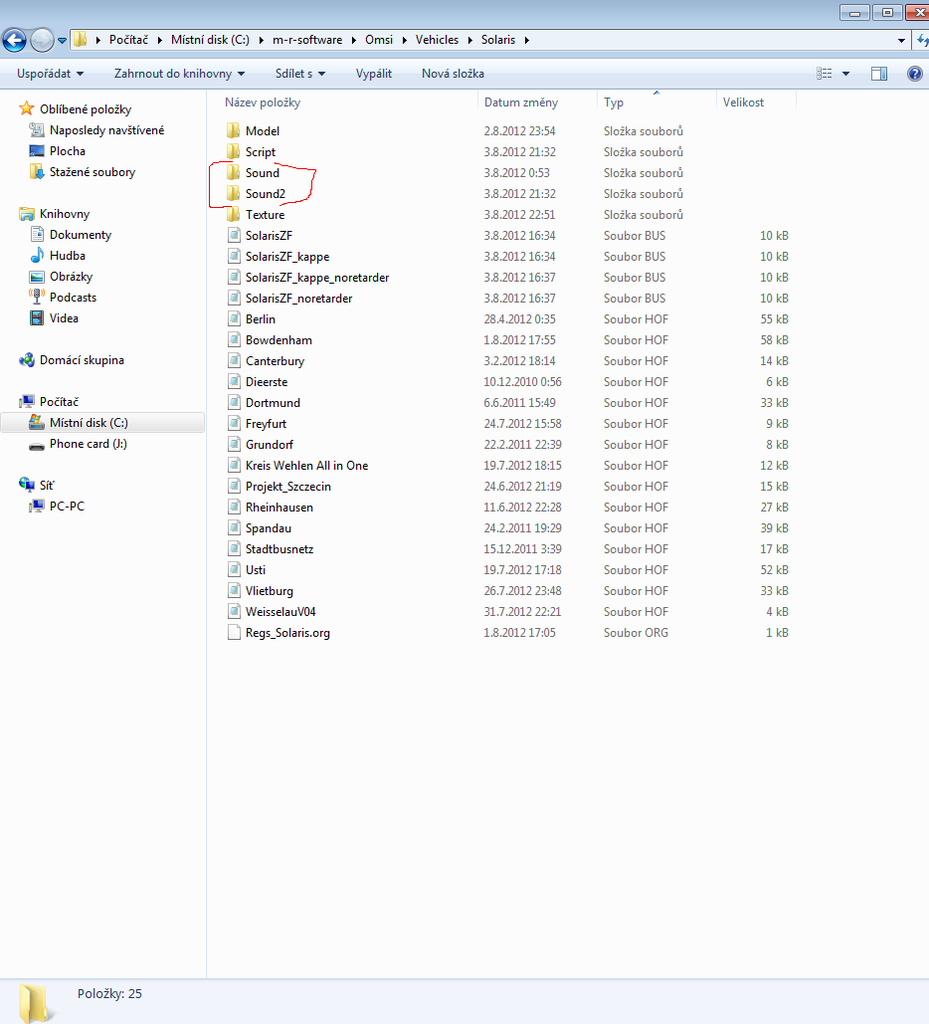Toggle the preview pane icon
The image size is (929, 1024).
879,74
